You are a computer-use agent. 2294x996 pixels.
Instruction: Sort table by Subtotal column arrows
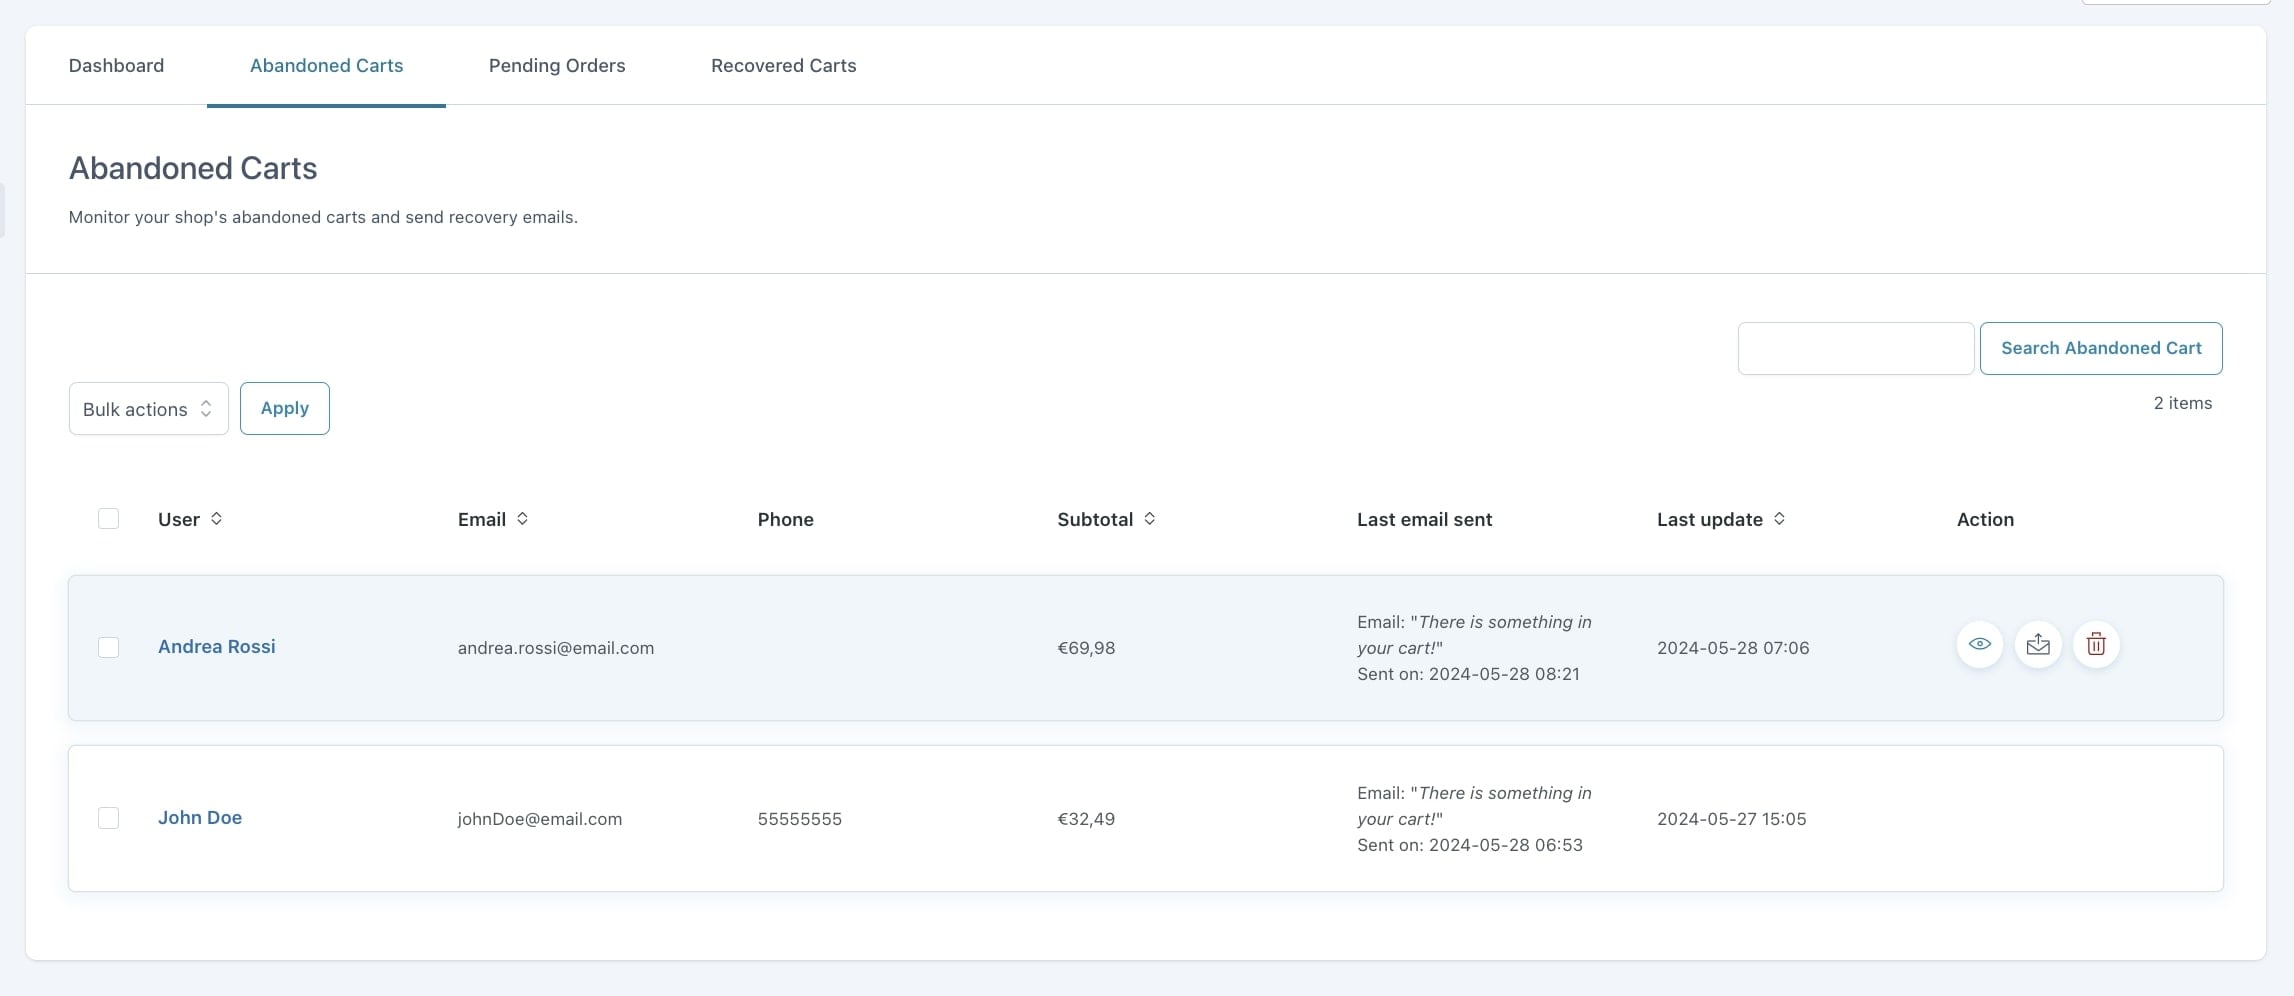click(x=1149, y=519)
